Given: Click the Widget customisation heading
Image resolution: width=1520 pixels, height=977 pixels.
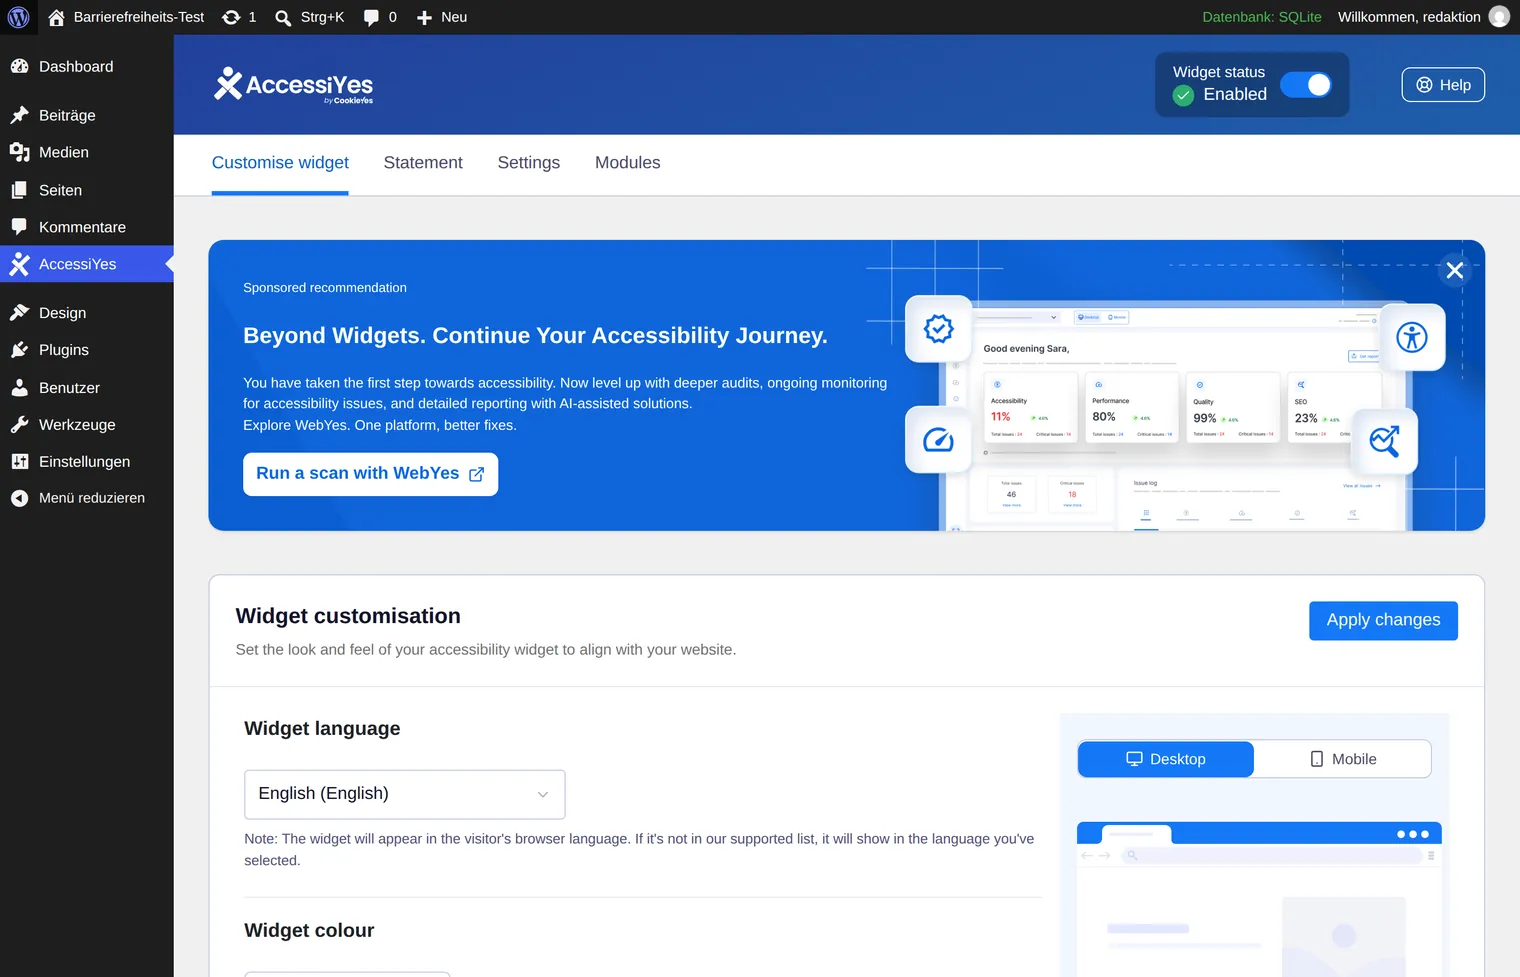Looking at the screenshot, I should coord(348,616).
